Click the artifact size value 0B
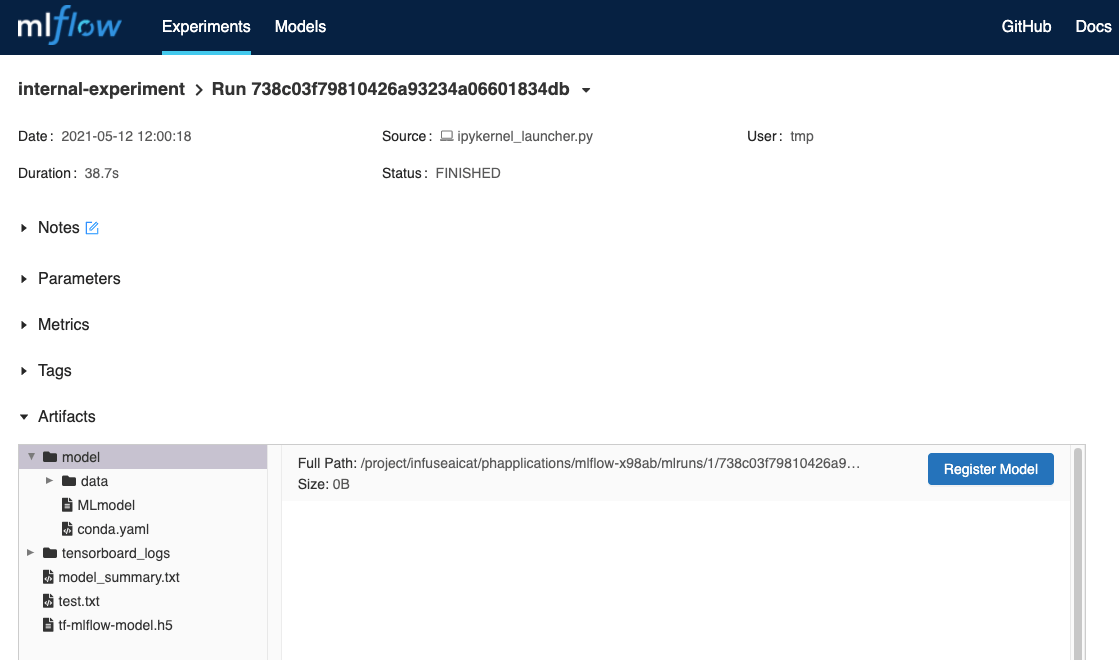This screenshot has height=660, width=1119. tap(341, 484)
